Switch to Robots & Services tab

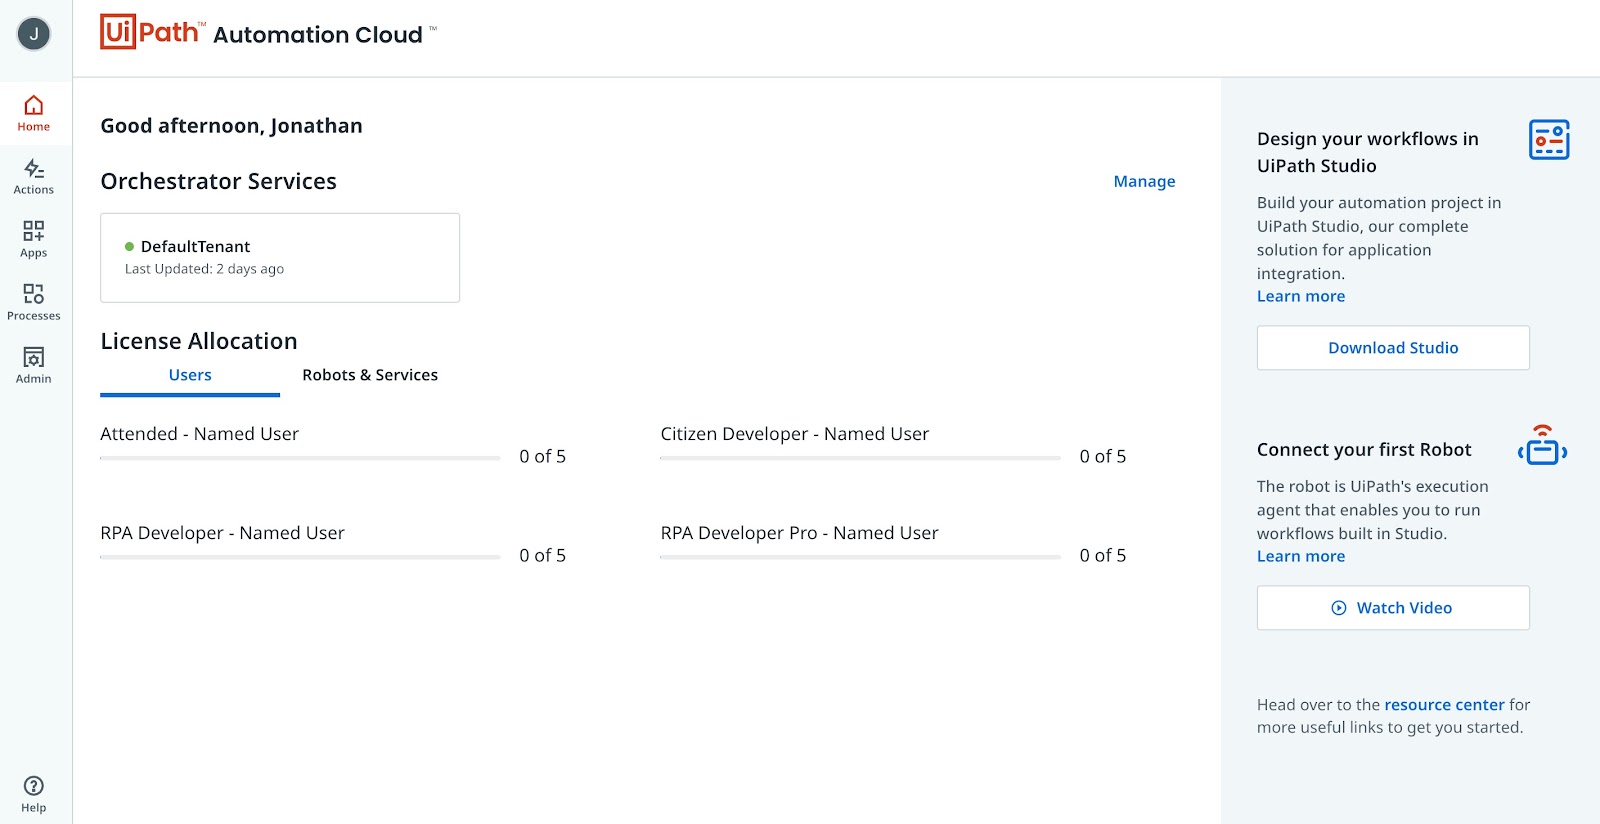coord(370,375)
